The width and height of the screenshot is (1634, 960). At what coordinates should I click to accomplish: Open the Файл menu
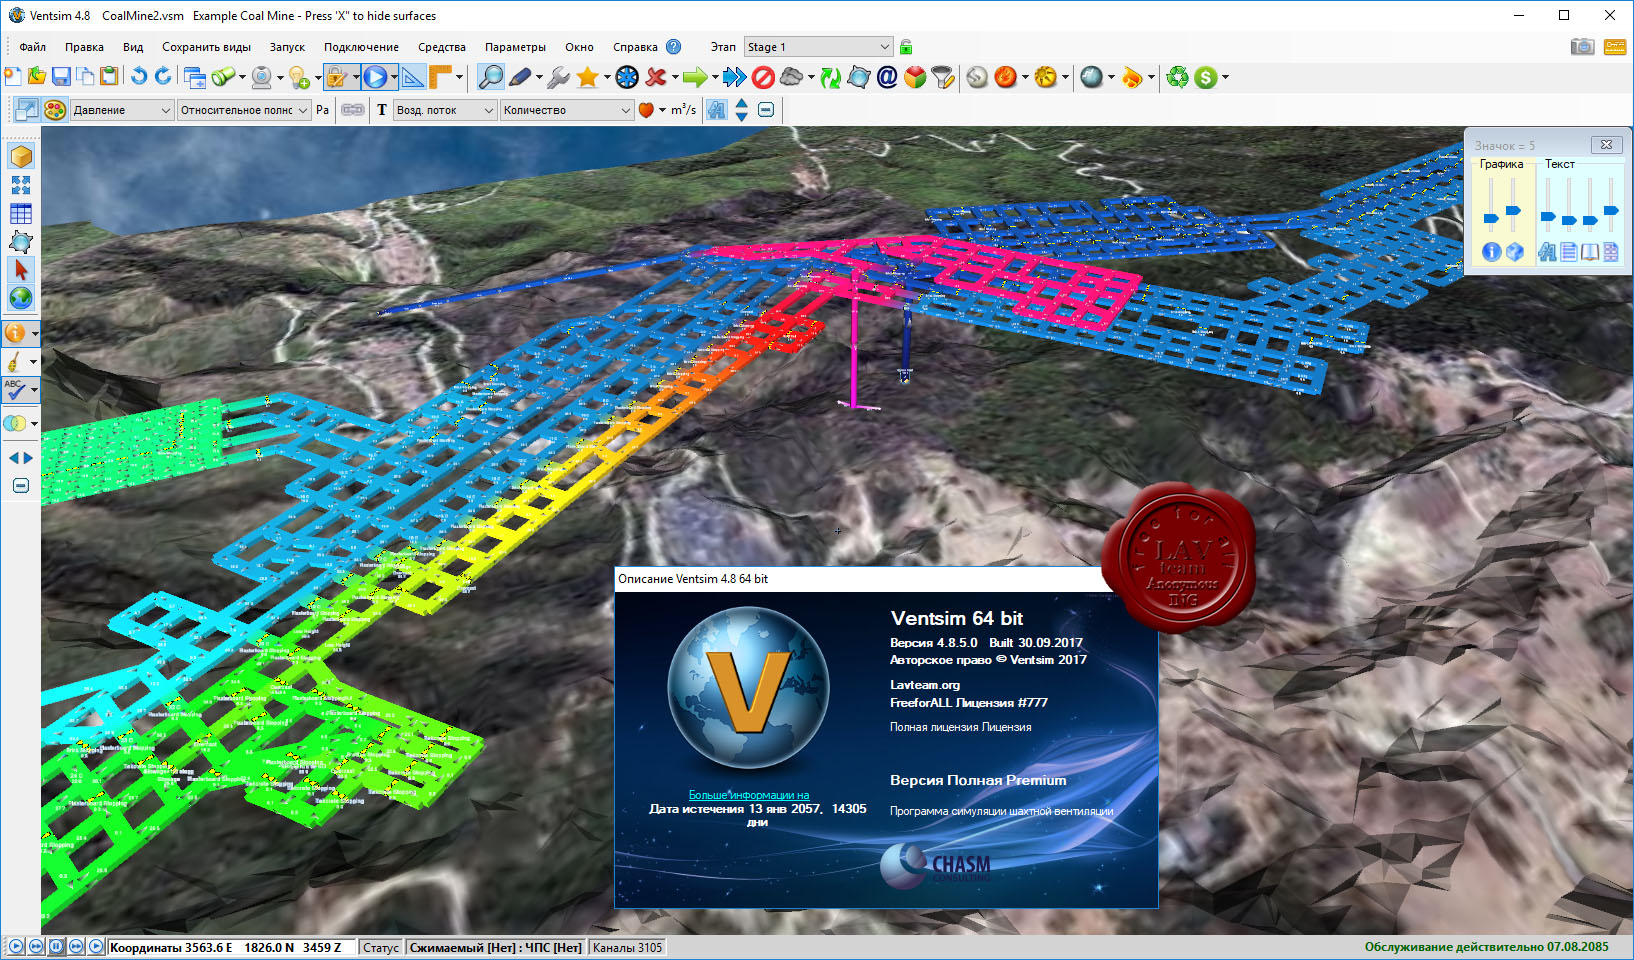click(x=33, y=47)
